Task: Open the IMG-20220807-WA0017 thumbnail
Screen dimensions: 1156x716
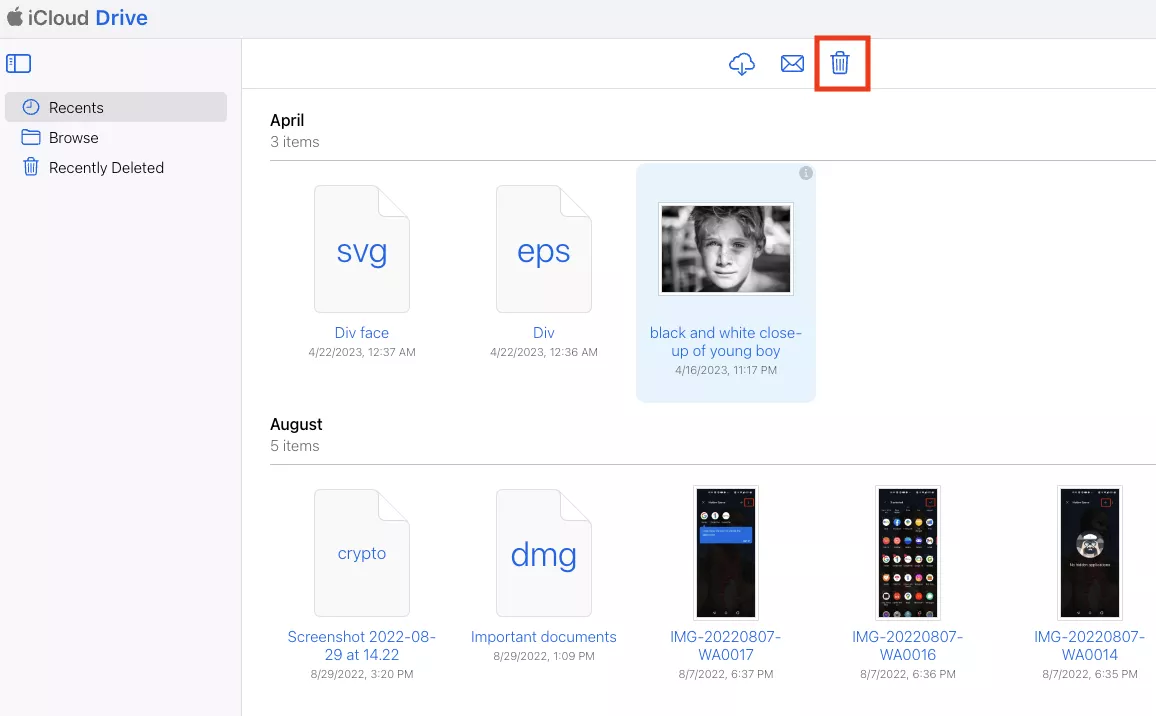Action: click(725, 552)
